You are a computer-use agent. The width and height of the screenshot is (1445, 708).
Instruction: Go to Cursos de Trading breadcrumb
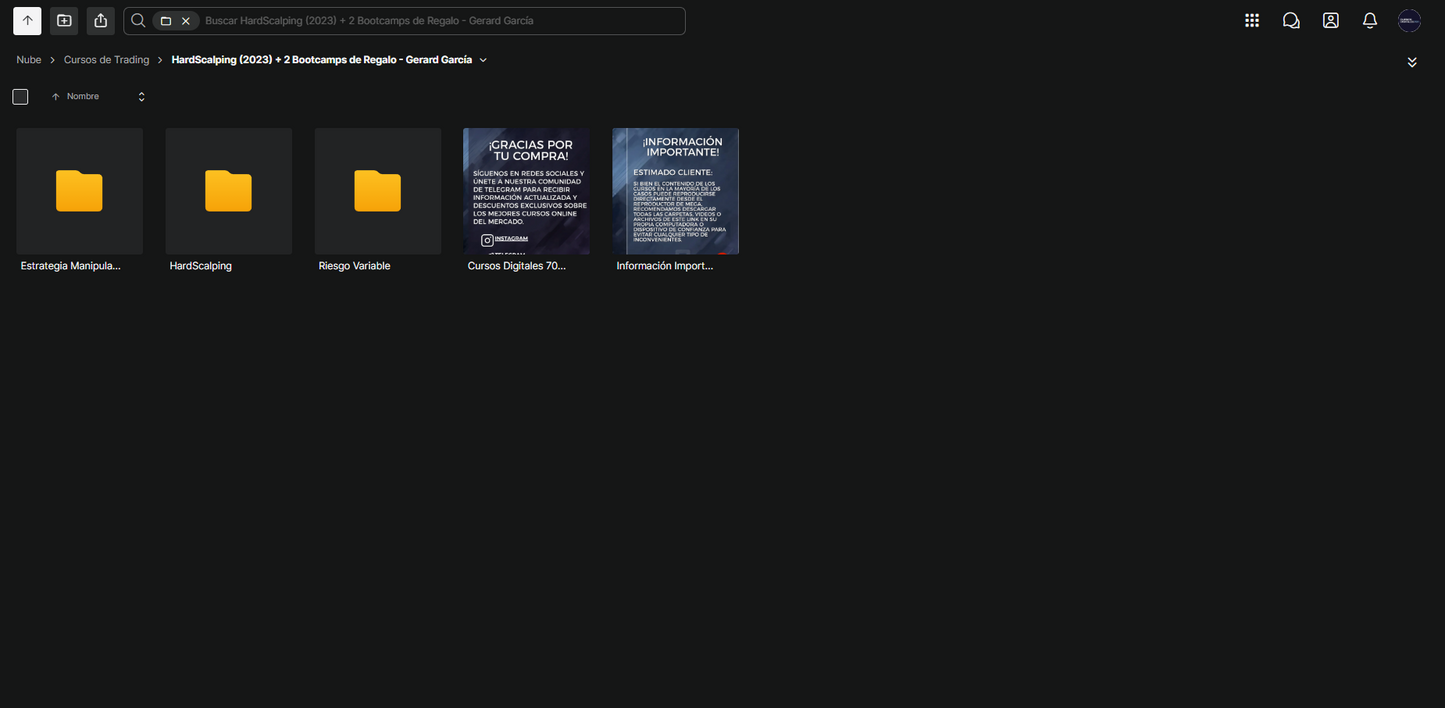106,60
